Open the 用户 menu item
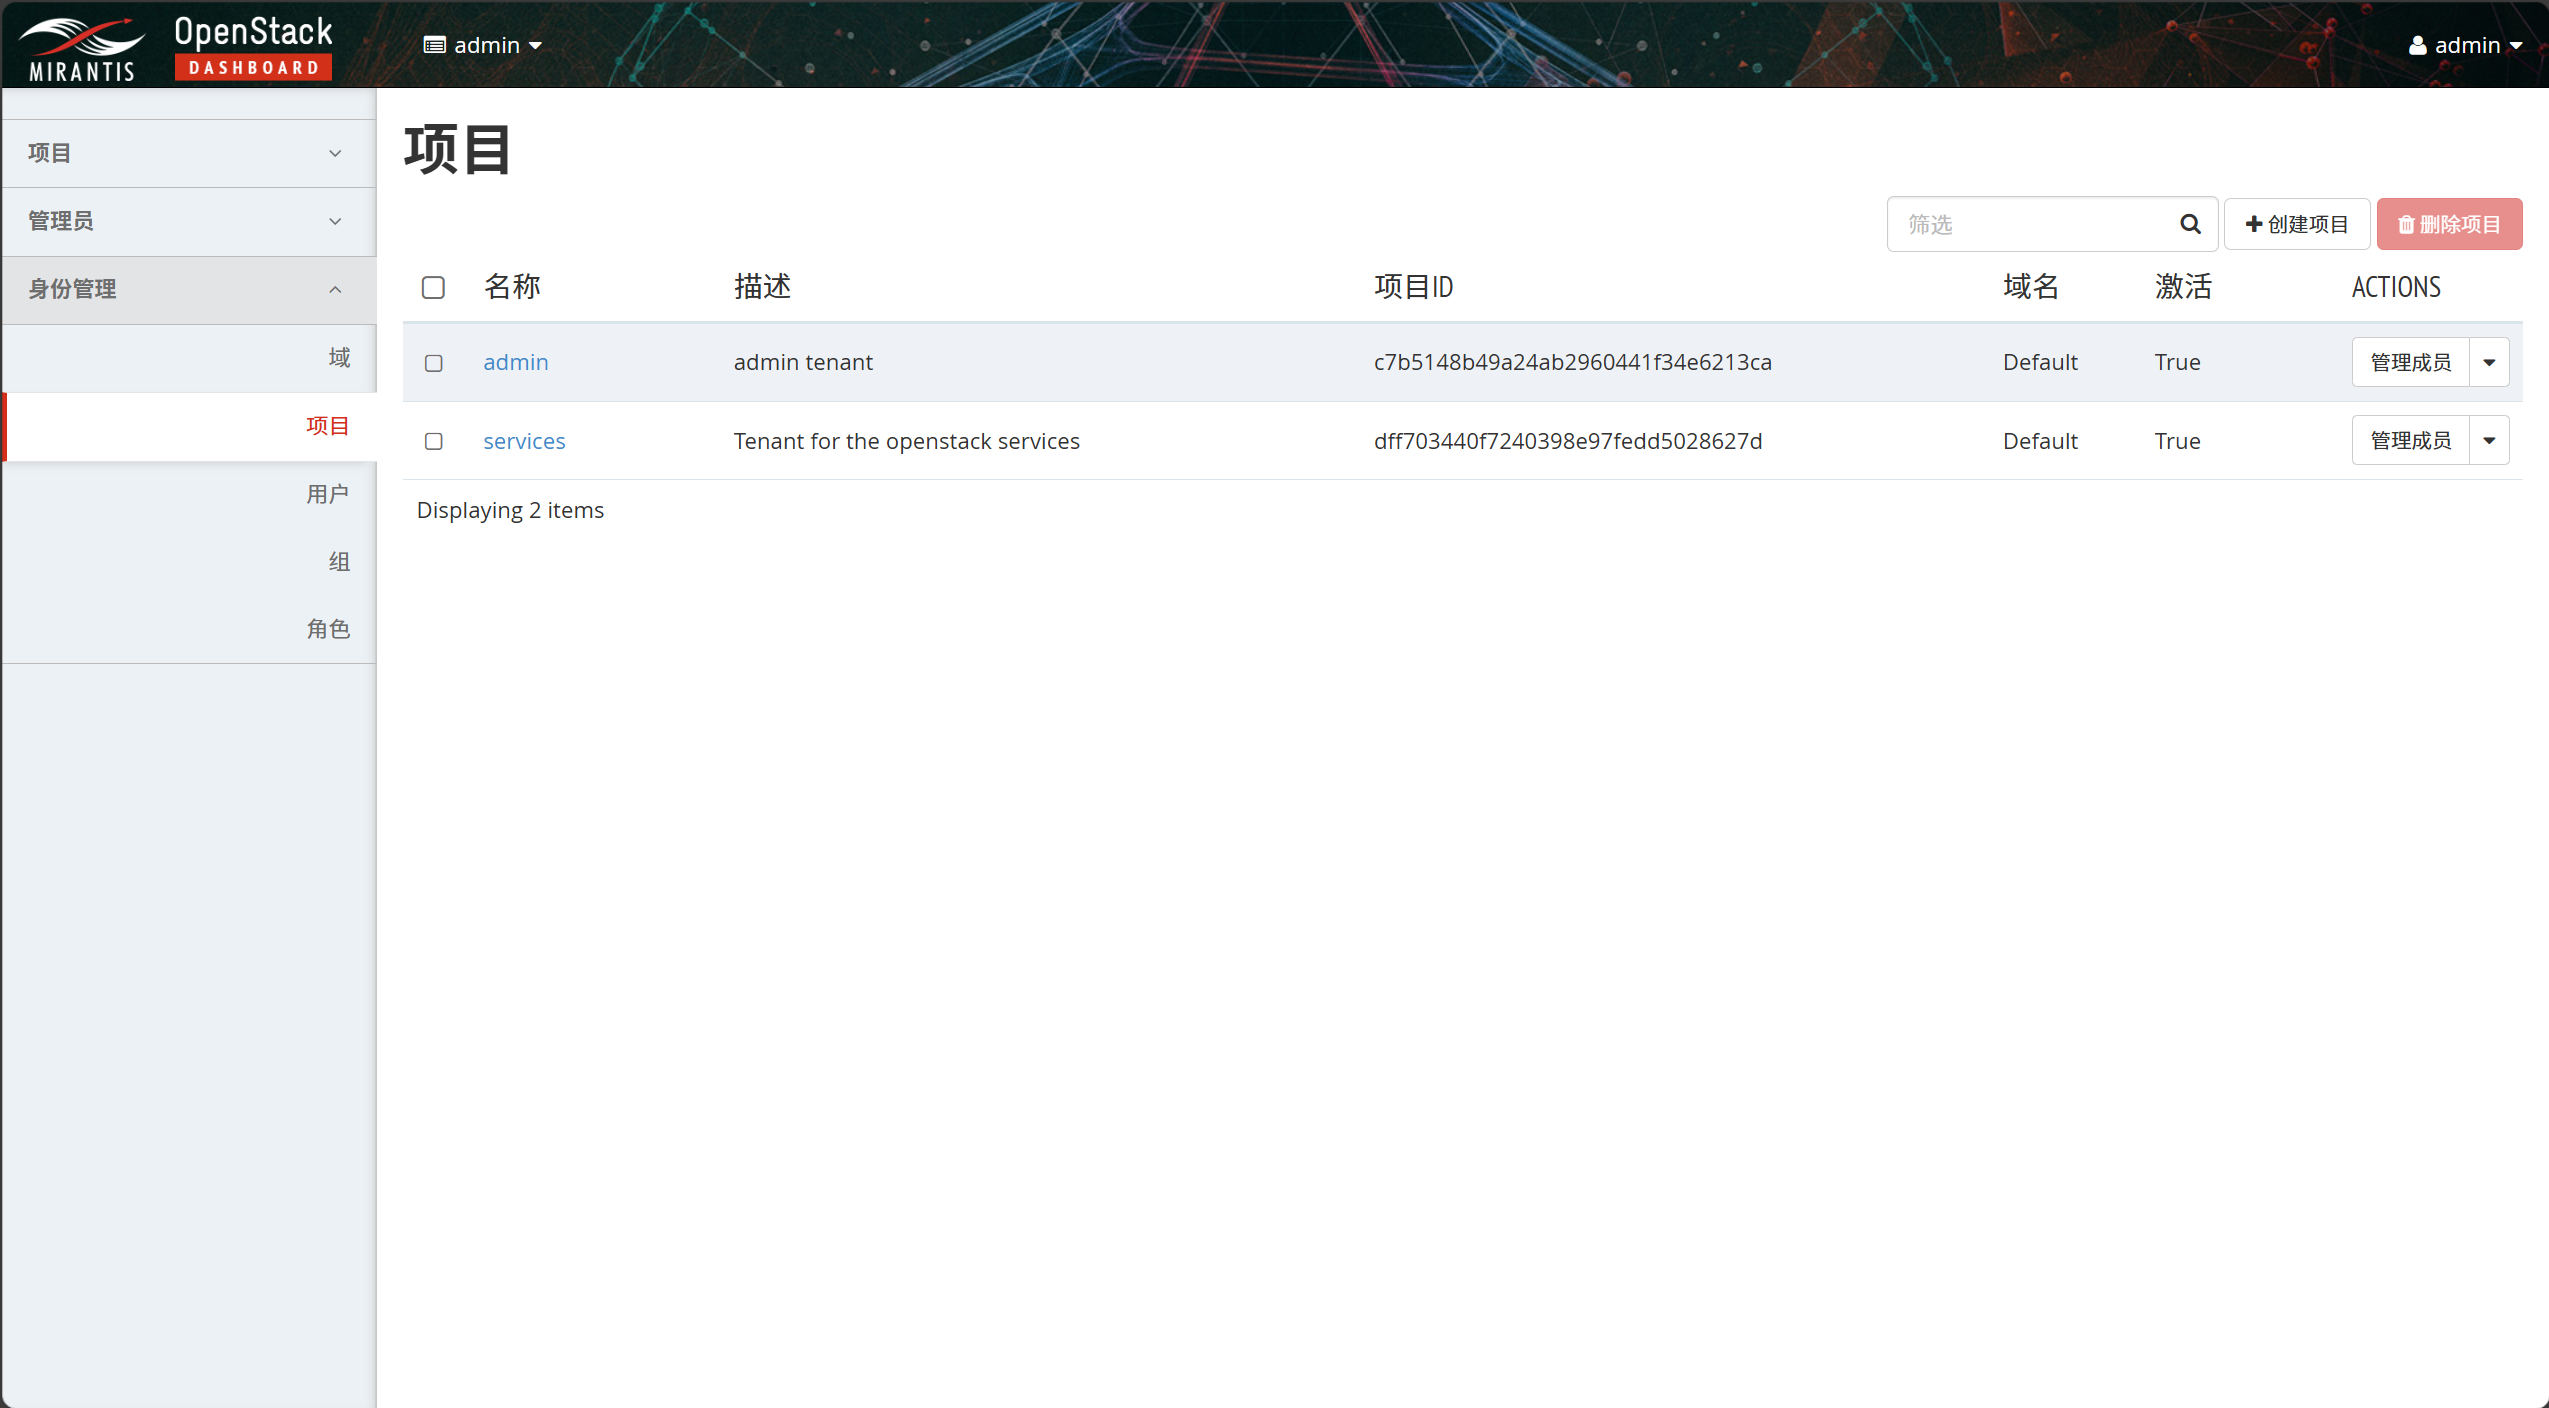 tap(327, 494)
